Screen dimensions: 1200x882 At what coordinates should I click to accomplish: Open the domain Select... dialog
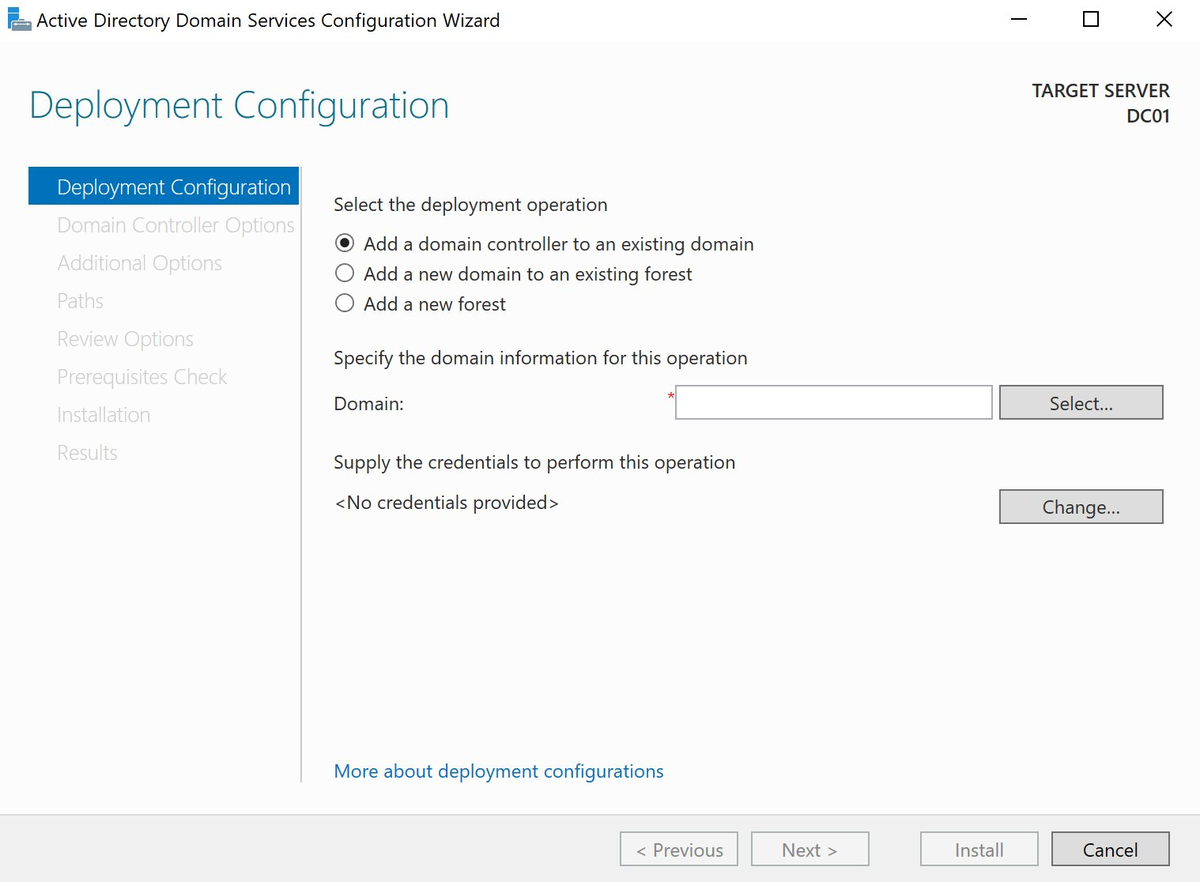(x=1080, y=402)
